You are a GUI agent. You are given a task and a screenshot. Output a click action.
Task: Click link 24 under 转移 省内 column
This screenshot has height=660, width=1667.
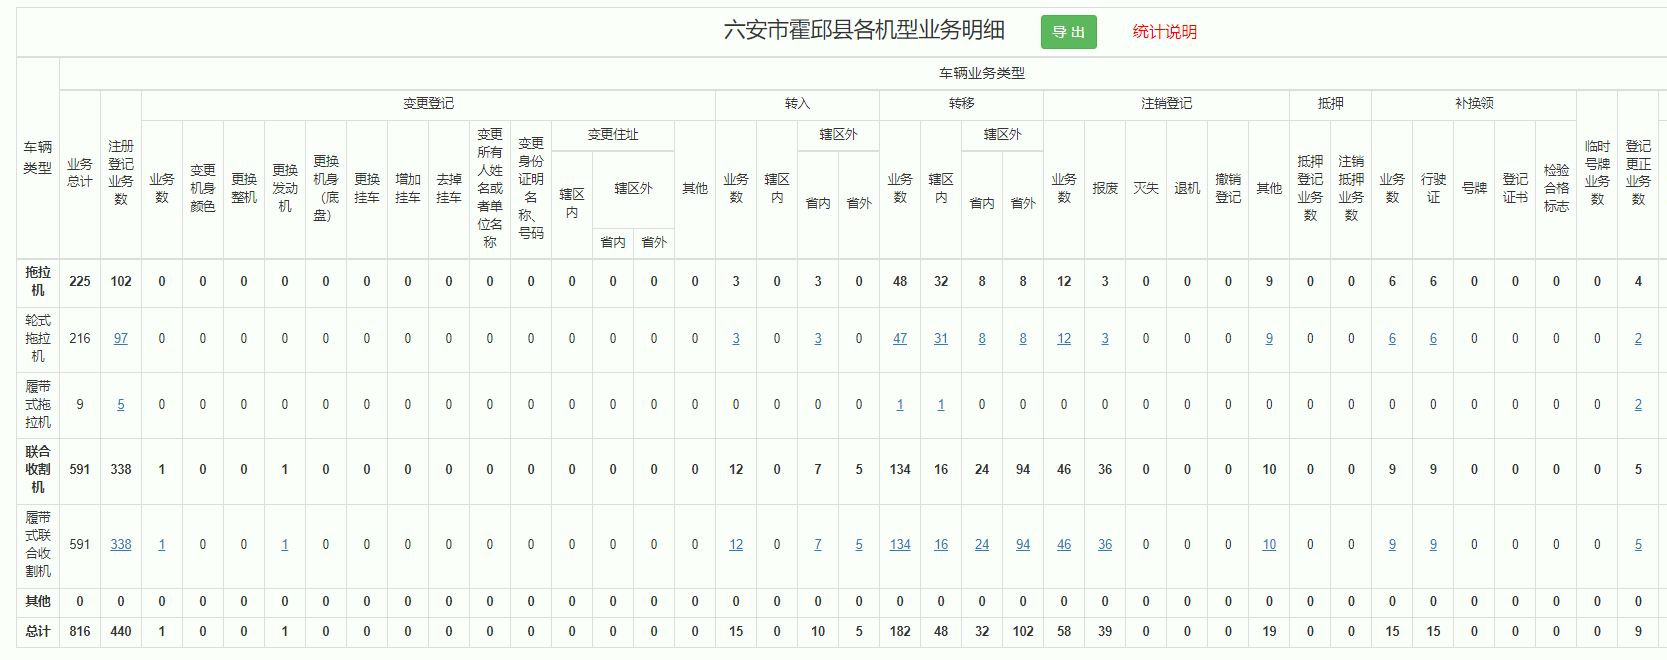pyautogui.click(x=982, y=545)
